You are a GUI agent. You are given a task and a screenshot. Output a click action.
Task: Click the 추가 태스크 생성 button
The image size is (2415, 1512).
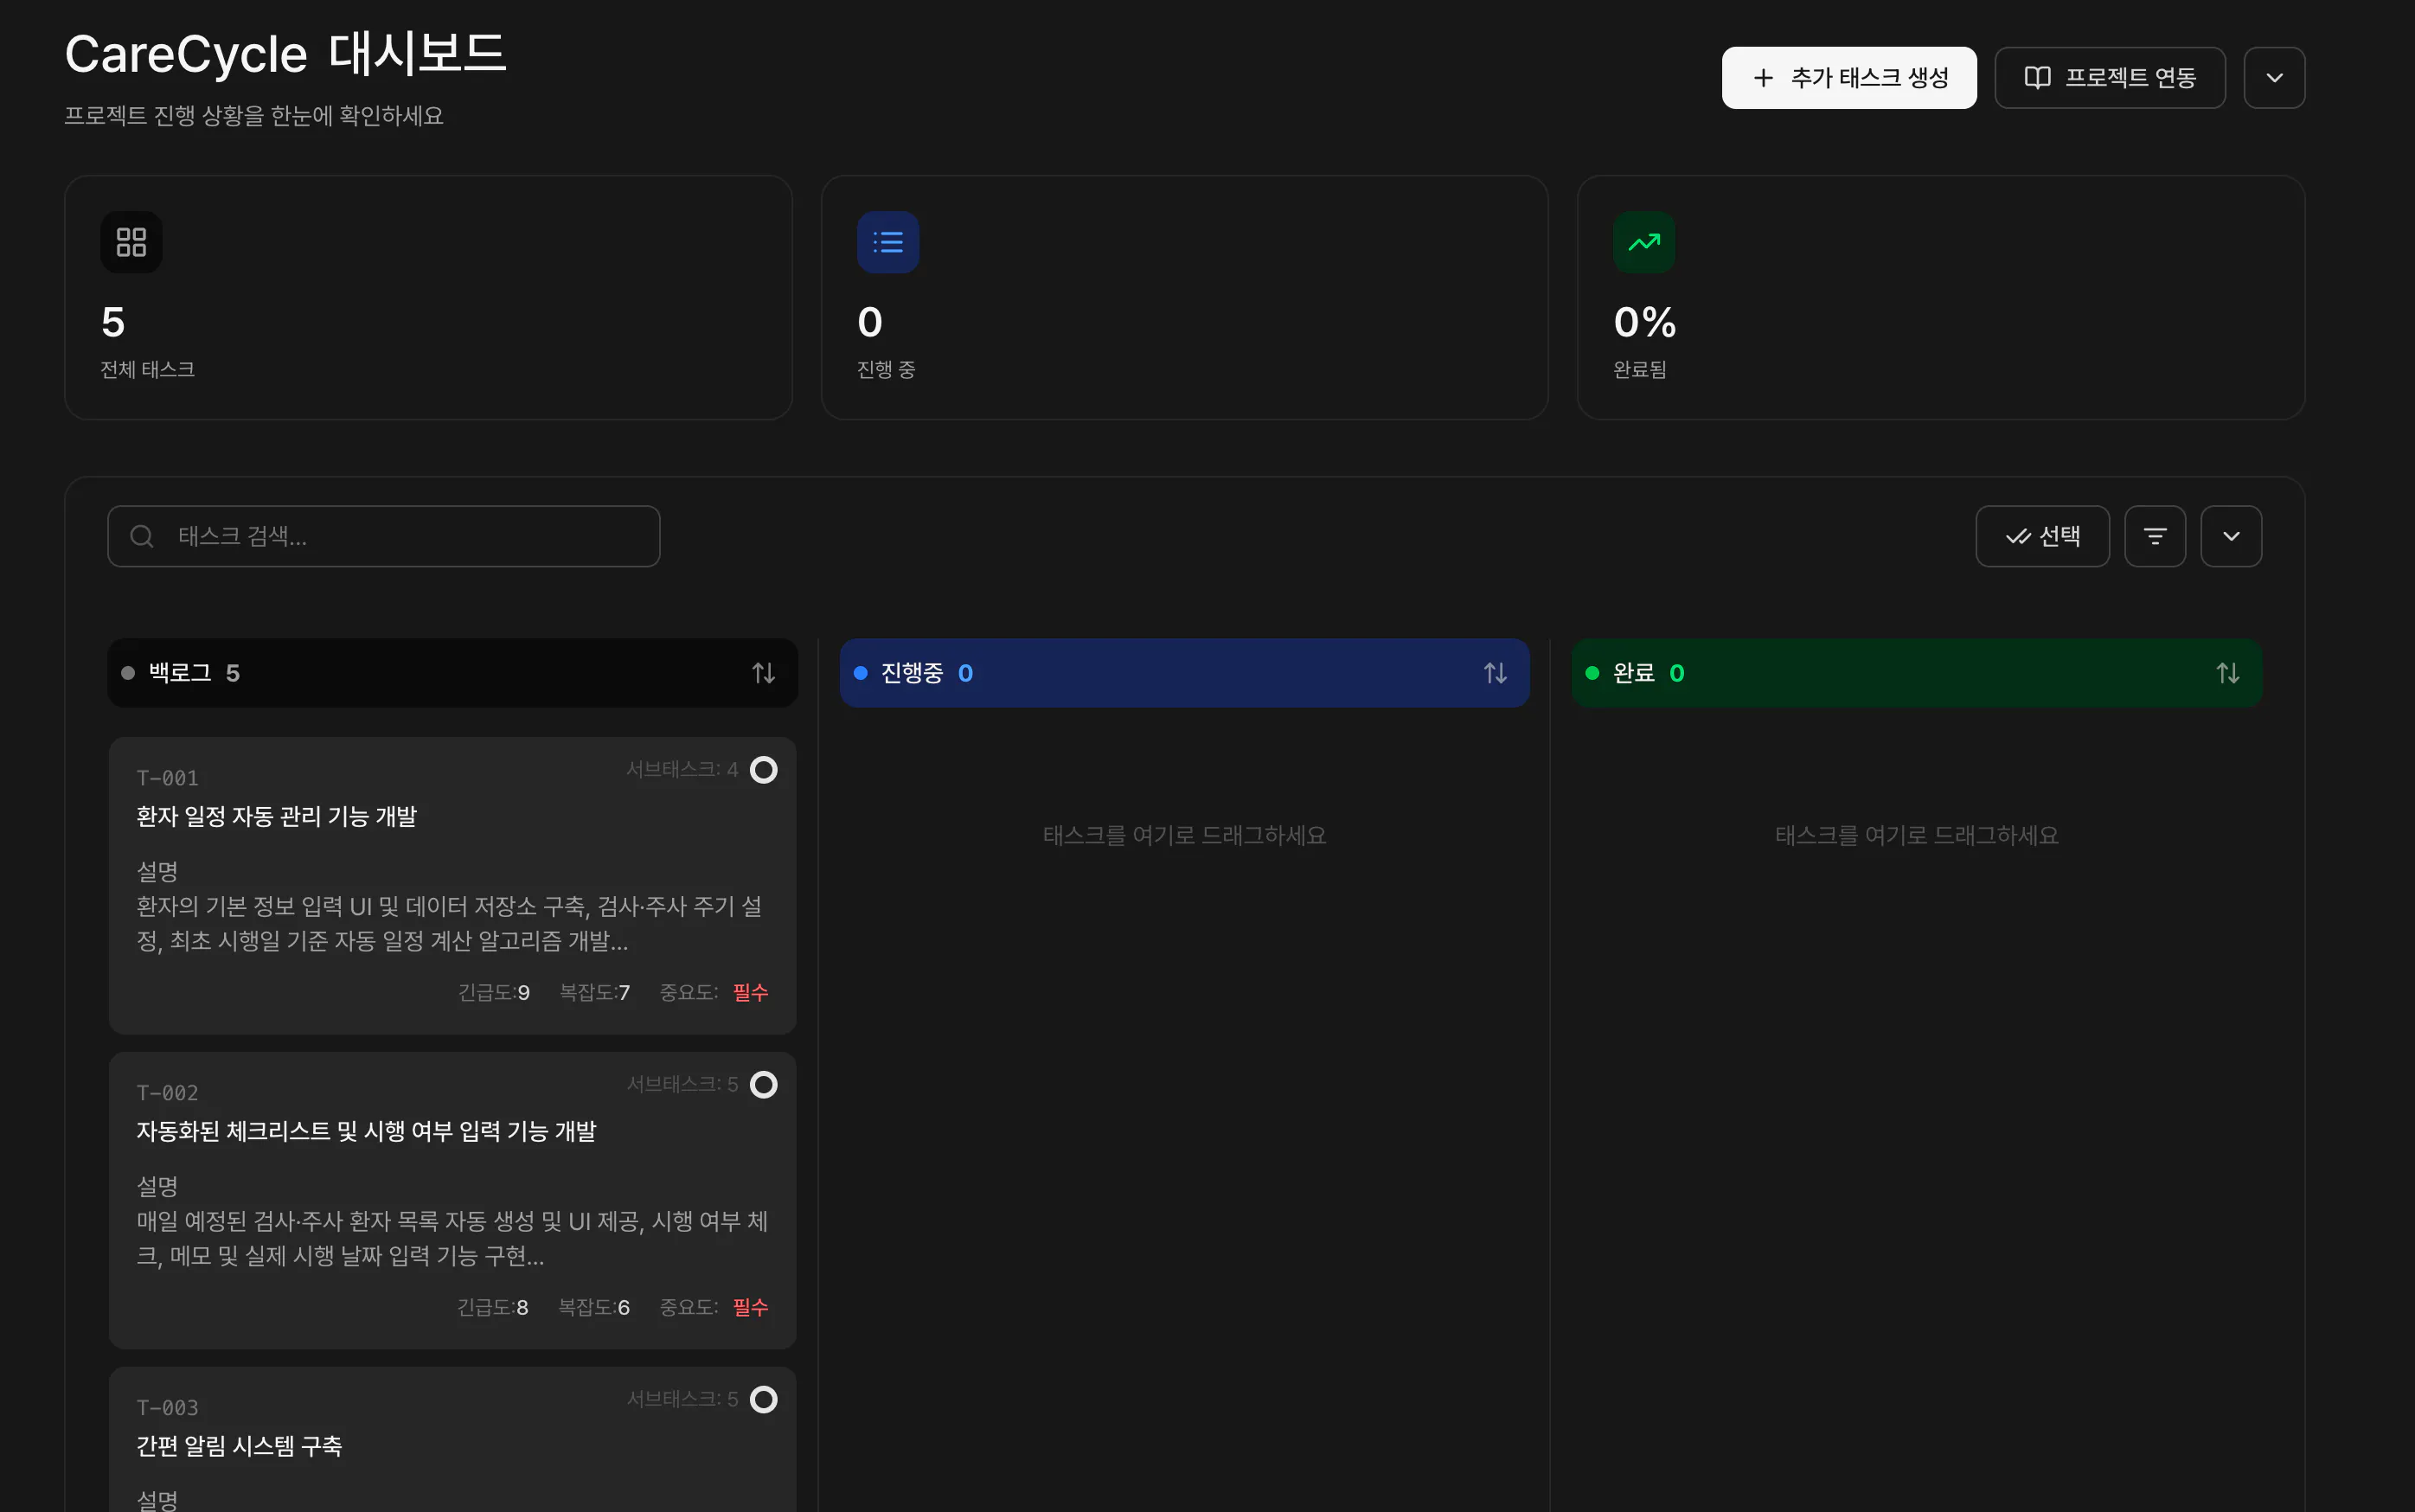1848,78
